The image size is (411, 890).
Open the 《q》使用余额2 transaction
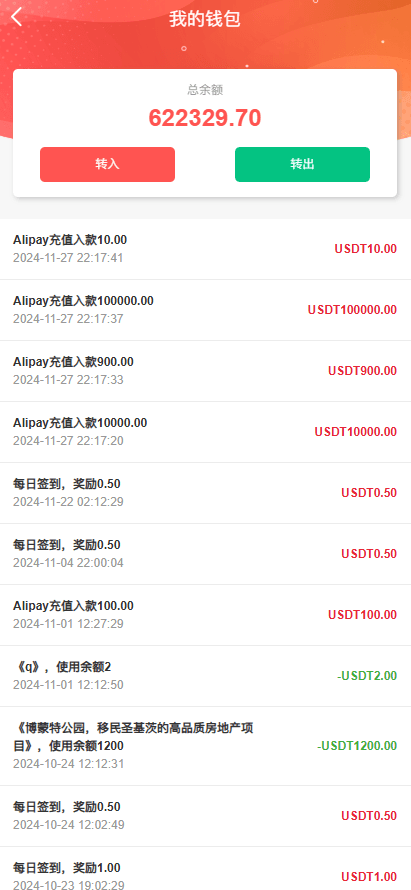(206, 676)
